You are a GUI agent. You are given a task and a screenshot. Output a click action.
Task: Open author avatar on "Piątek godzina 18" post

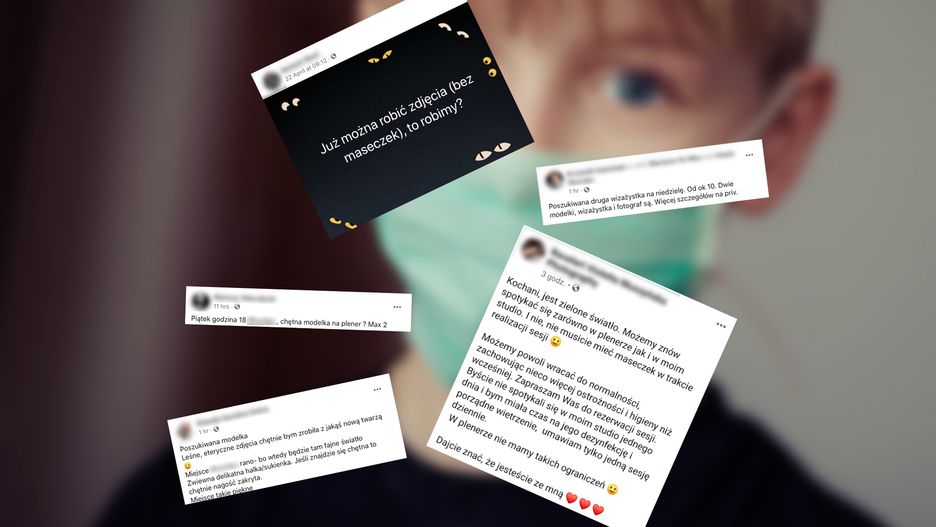point(200,300)
